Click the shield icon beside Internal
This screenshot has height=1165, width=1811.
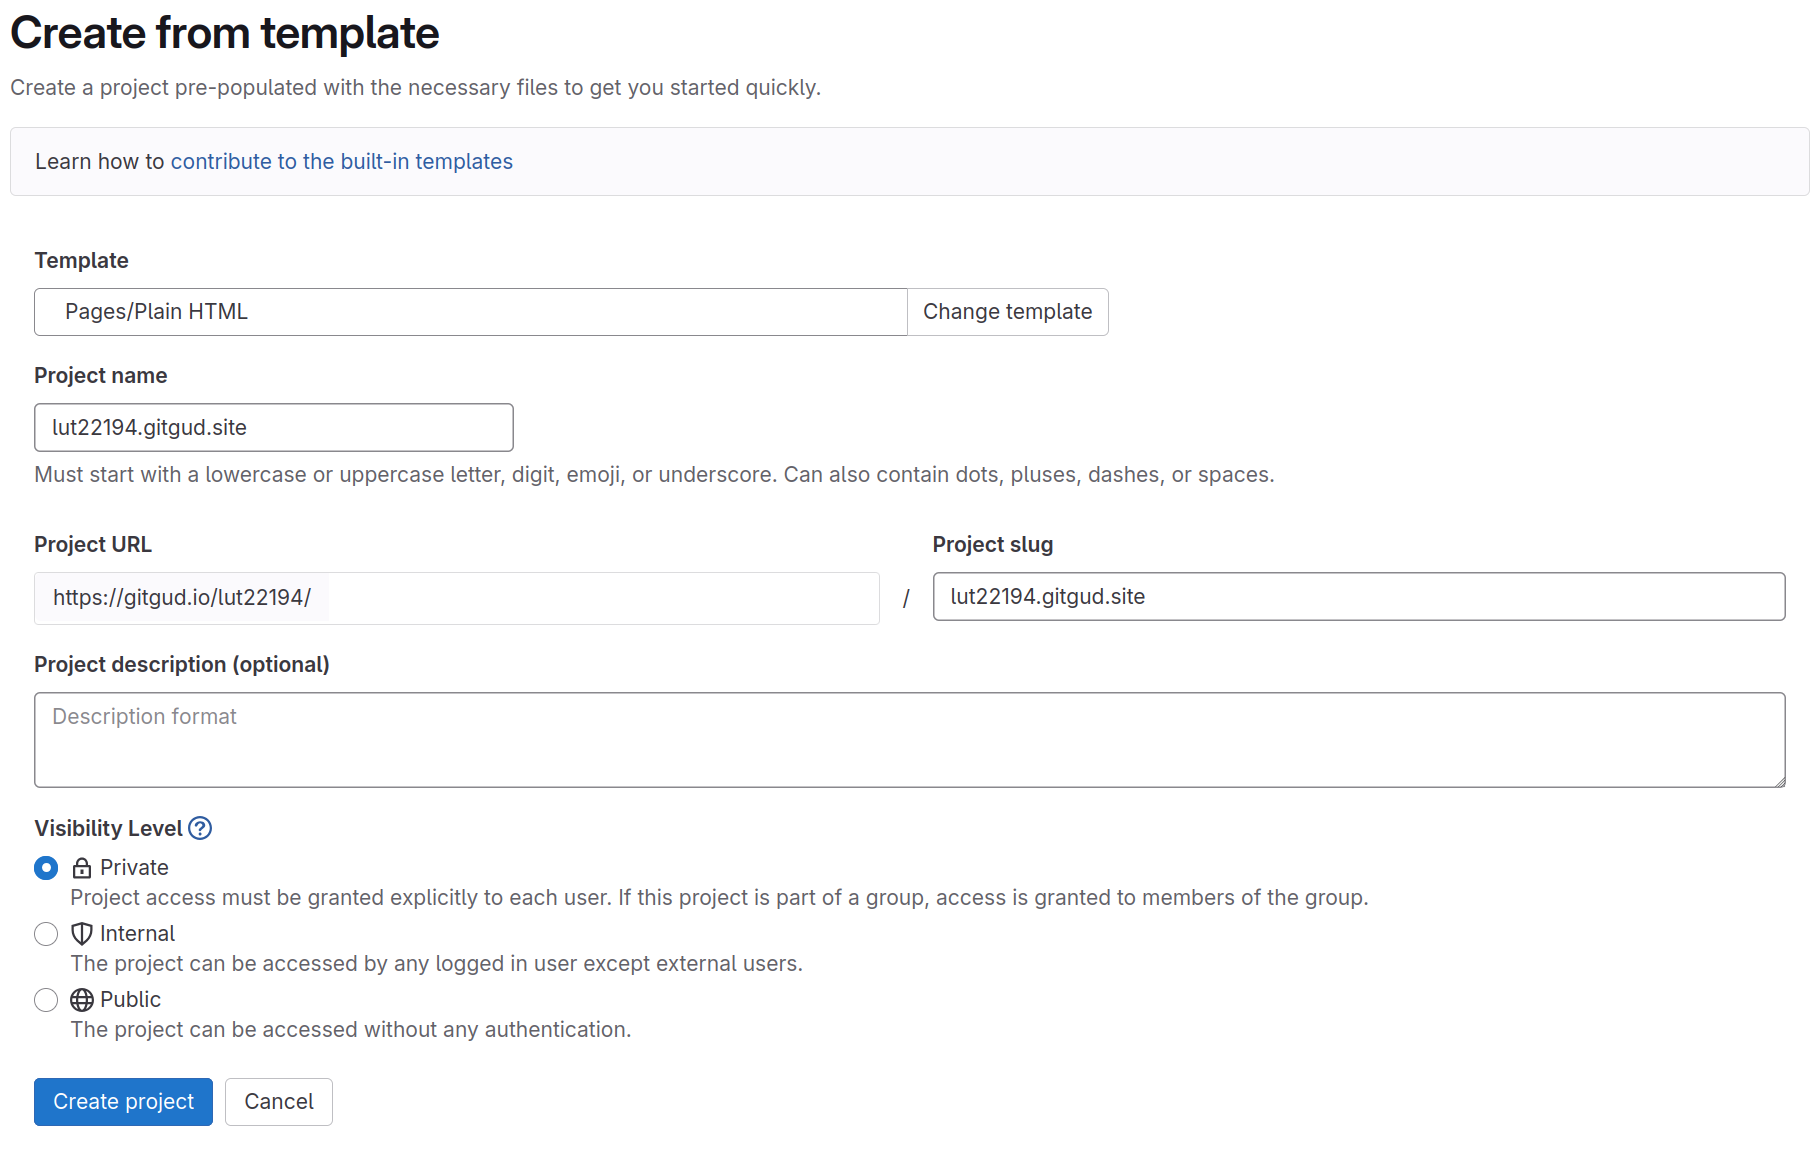[82, 934]
